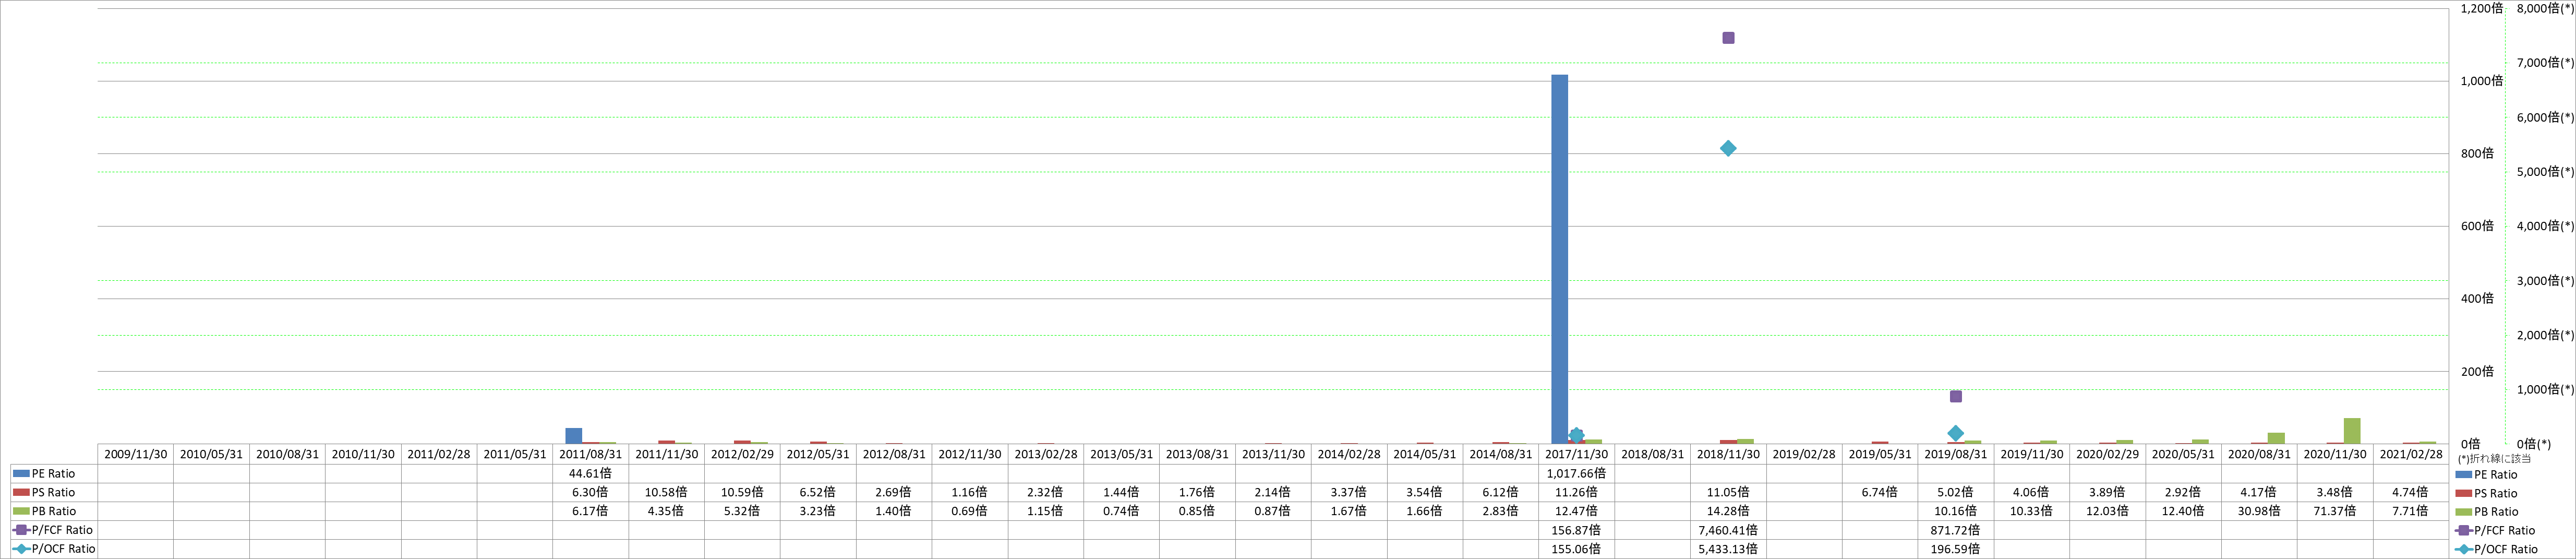This screenshot has width=2576, height=559.
Task: Select the P/OCF value 155.06倍 cell
Action: click(1576, 549)
